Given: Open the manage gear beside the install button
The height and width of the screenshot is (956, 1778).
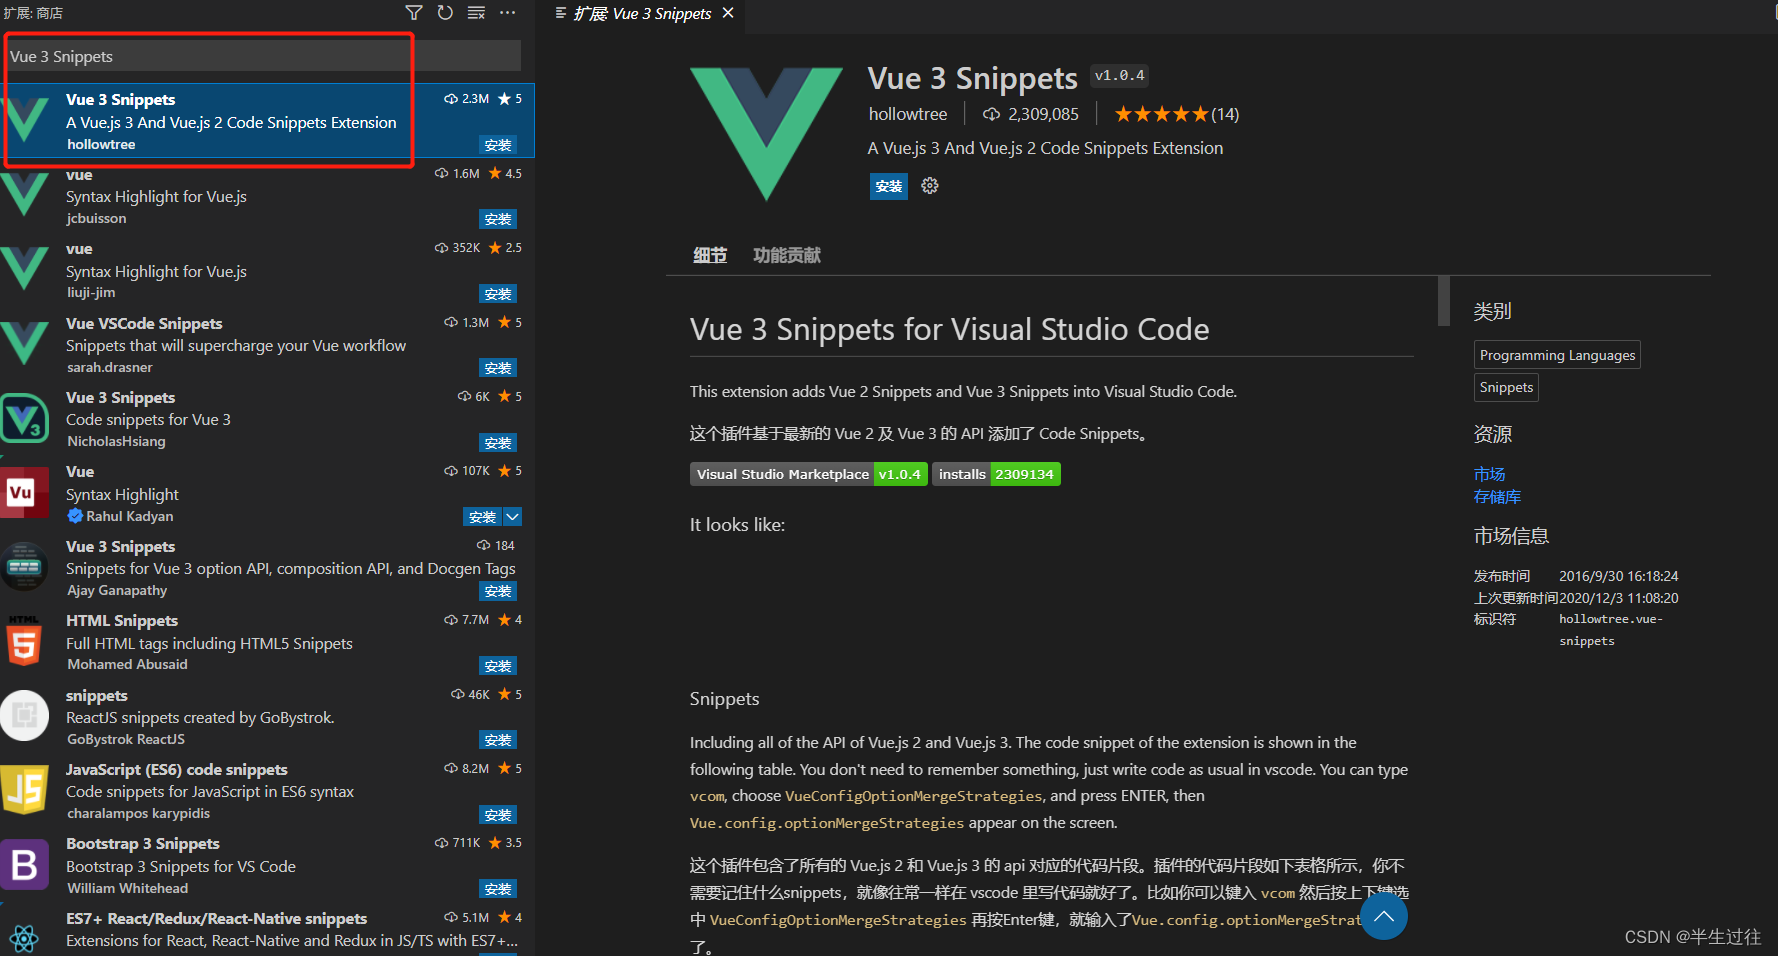Looking at the screenshot, I should pos(930,186).
